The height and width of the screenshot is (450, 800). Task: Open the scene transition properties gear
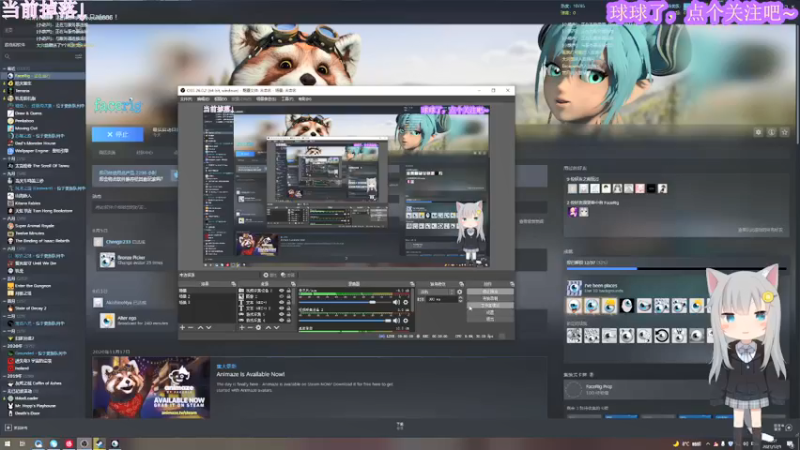coord(459,292)
